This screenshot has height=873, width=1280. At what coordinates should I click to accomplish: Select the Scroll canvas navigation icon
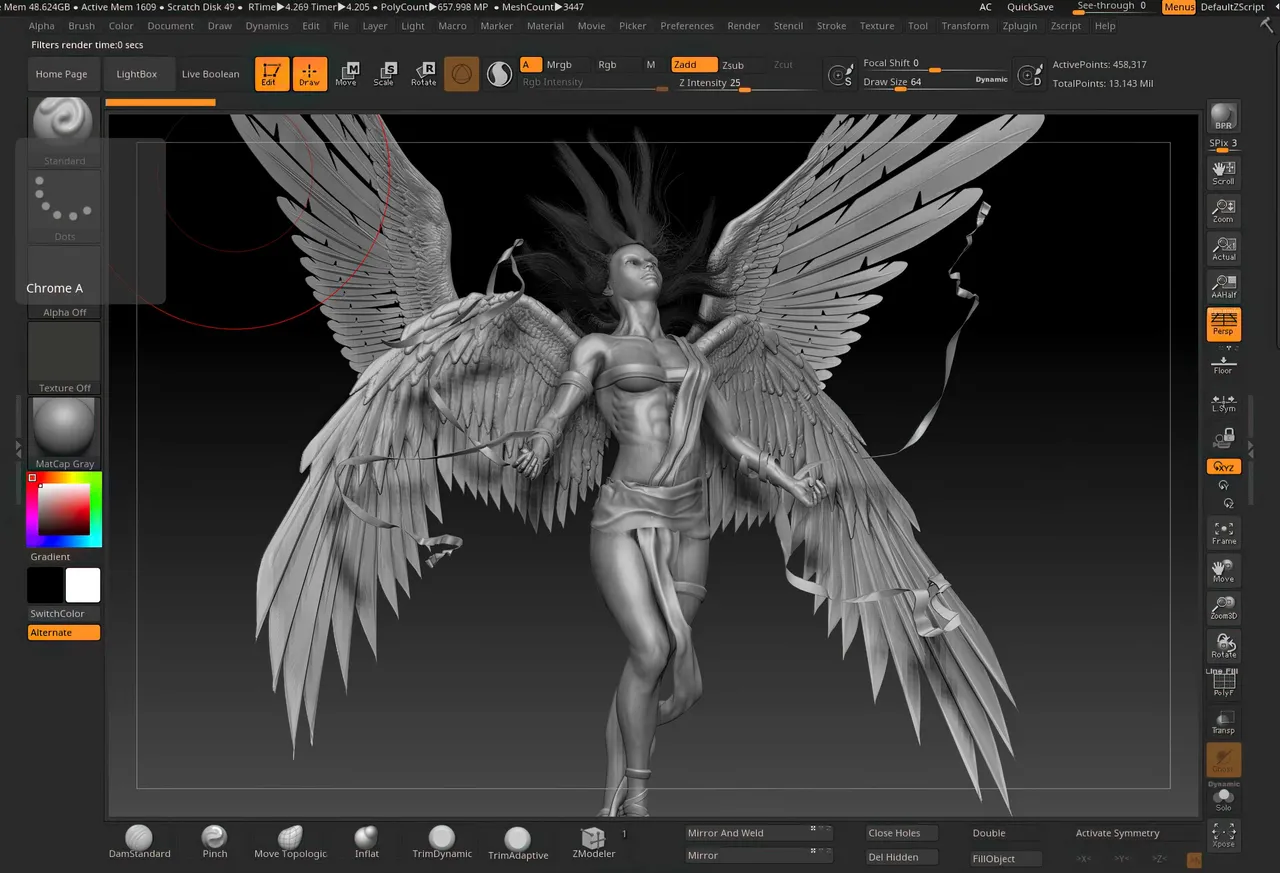coord(1223,172)
